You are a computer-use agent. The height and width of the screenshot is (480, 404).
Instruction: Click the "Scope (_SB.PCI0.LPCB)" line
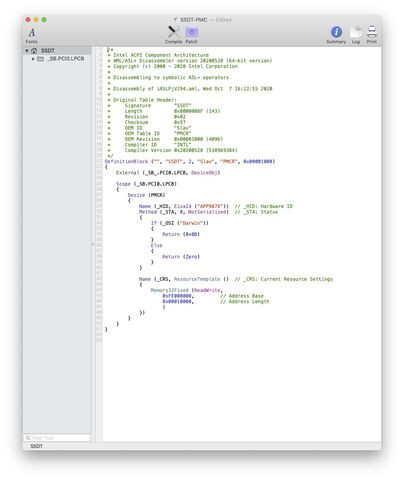146,184
